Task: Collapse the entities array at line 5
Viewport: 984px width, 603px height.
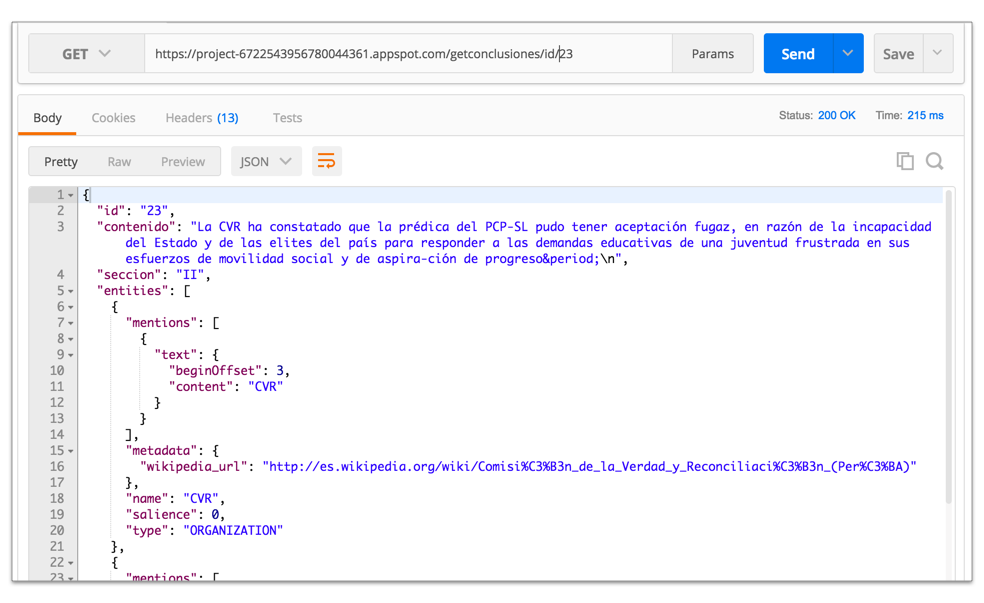Action: [x=71, y=291]
